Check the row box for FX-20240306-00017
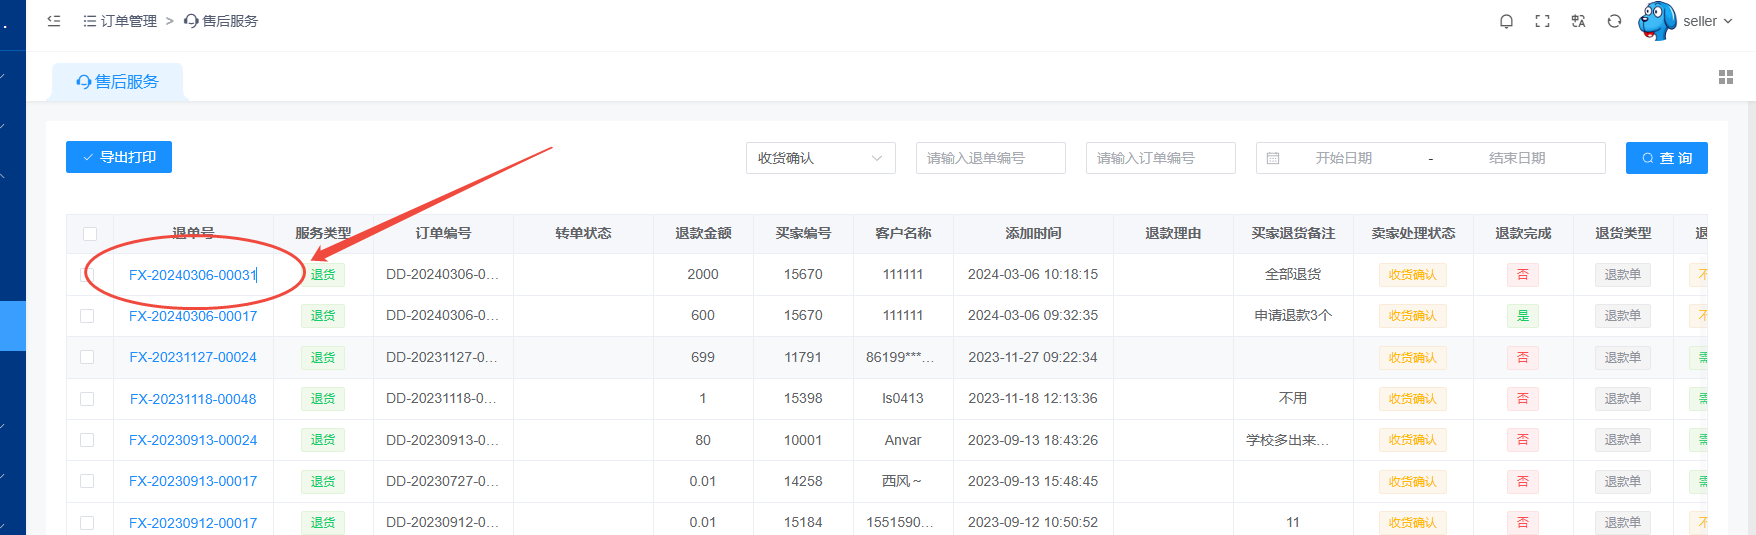Image resolution: width=1756 pixels, height=535 pixels. [87, 316]
